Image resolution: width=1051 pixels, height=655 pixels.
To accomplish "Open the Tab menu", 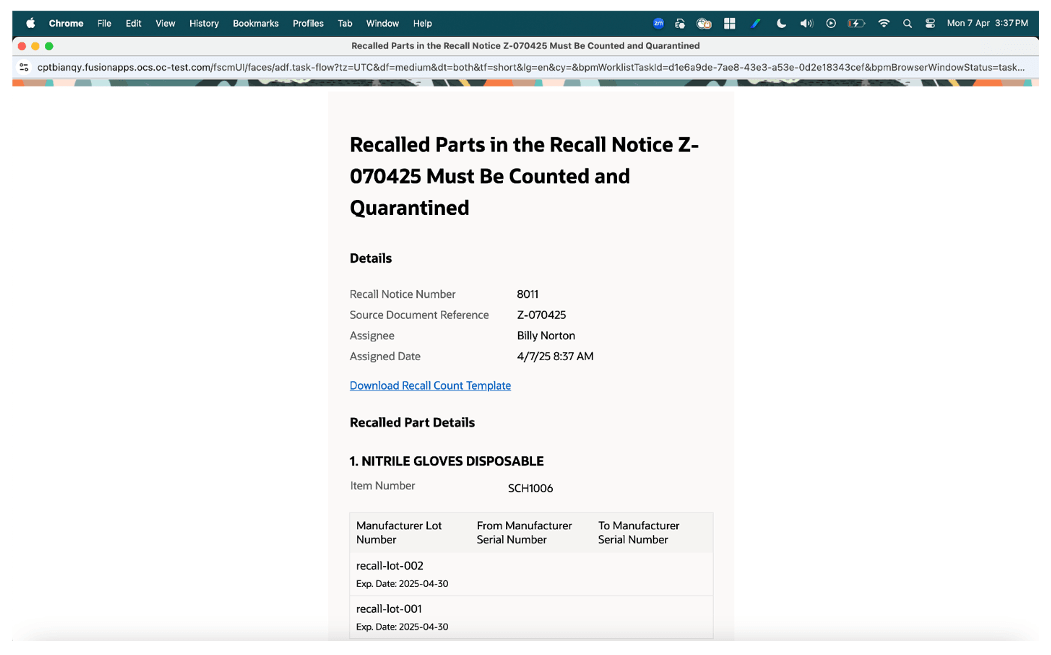I will (345, 23).
